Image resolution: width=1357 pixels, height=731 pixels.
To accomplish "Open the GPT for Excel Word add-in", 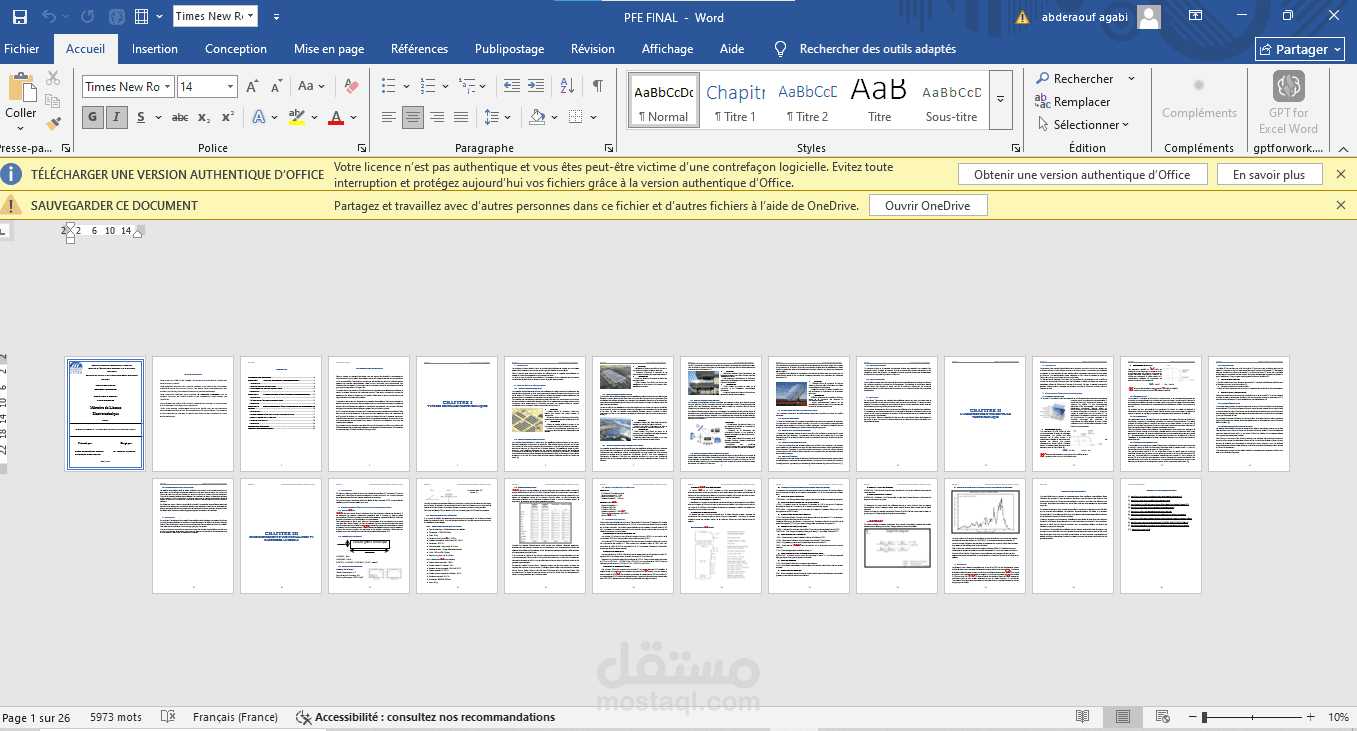I will 1288,103.
